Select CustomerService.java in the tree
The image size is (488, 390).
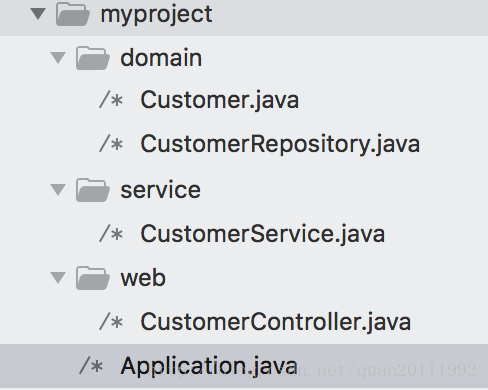tap(263, 233)
